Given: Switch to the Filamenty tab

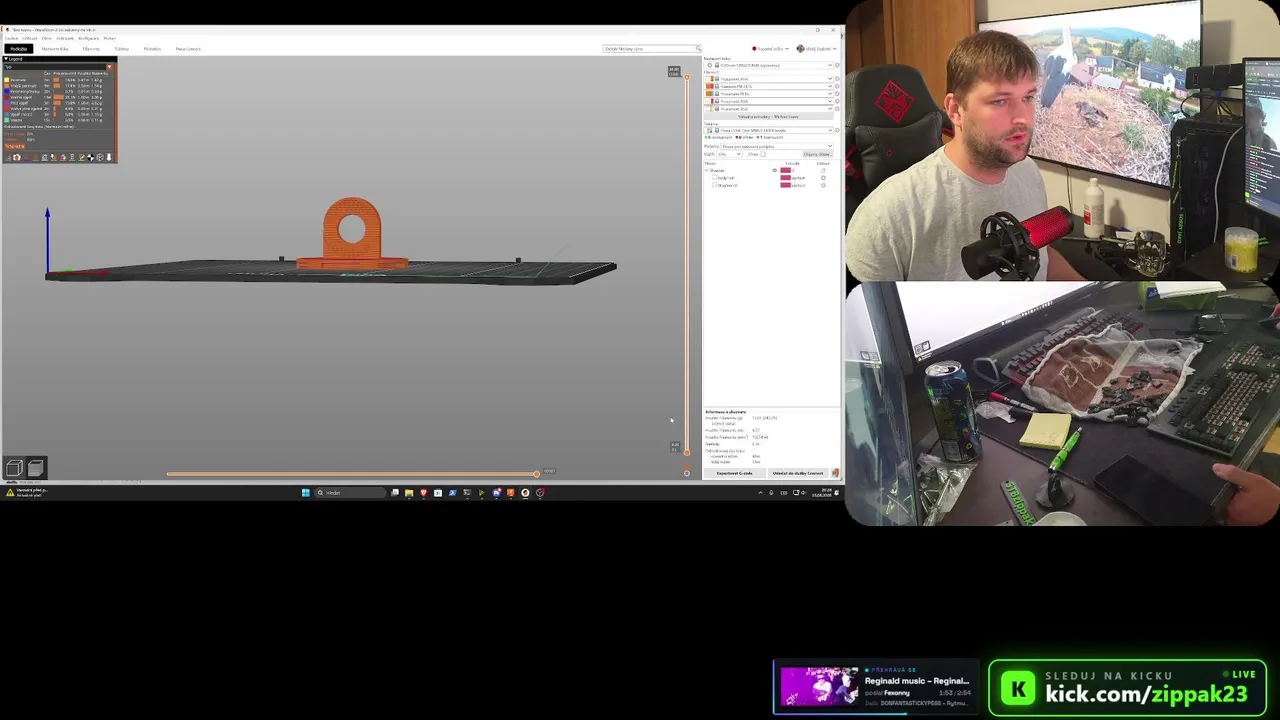Looking at the screenshot, I should [x=91, y=48].
